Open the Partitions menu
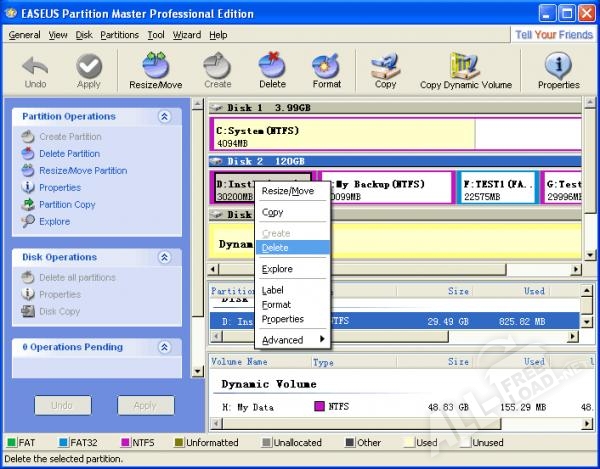 tap(119, 35)
